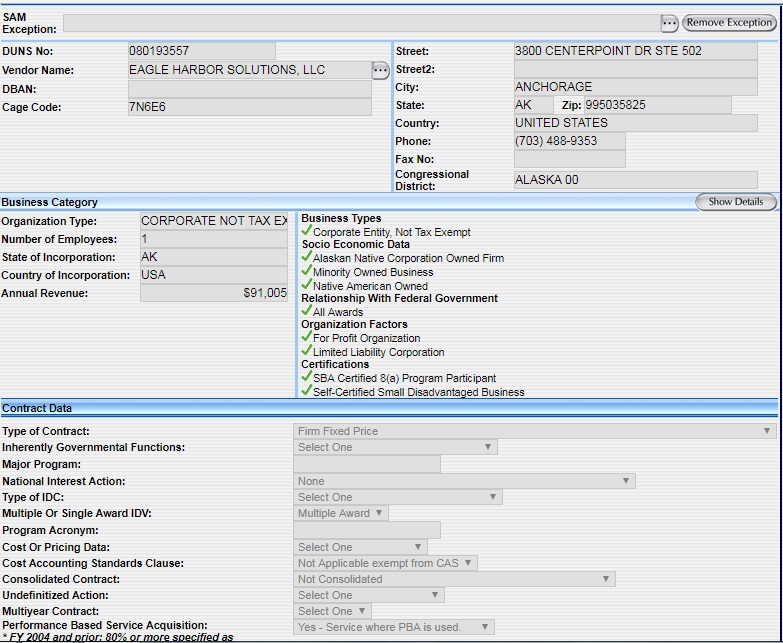This screenshot has width=783, height=643.
Task: Select the Contract Data section header
Action: pos(37,408)
